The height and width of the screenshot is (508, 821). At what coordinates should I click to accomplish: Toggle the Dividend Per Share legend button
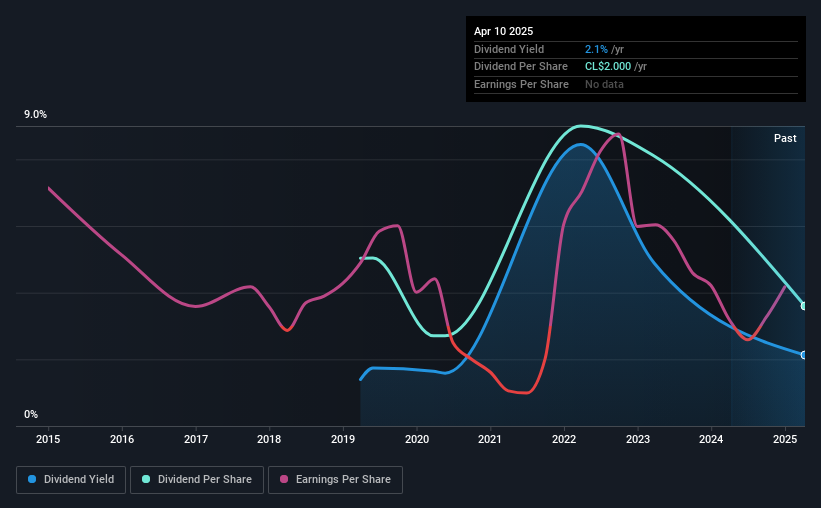click(x=197, y=480)
